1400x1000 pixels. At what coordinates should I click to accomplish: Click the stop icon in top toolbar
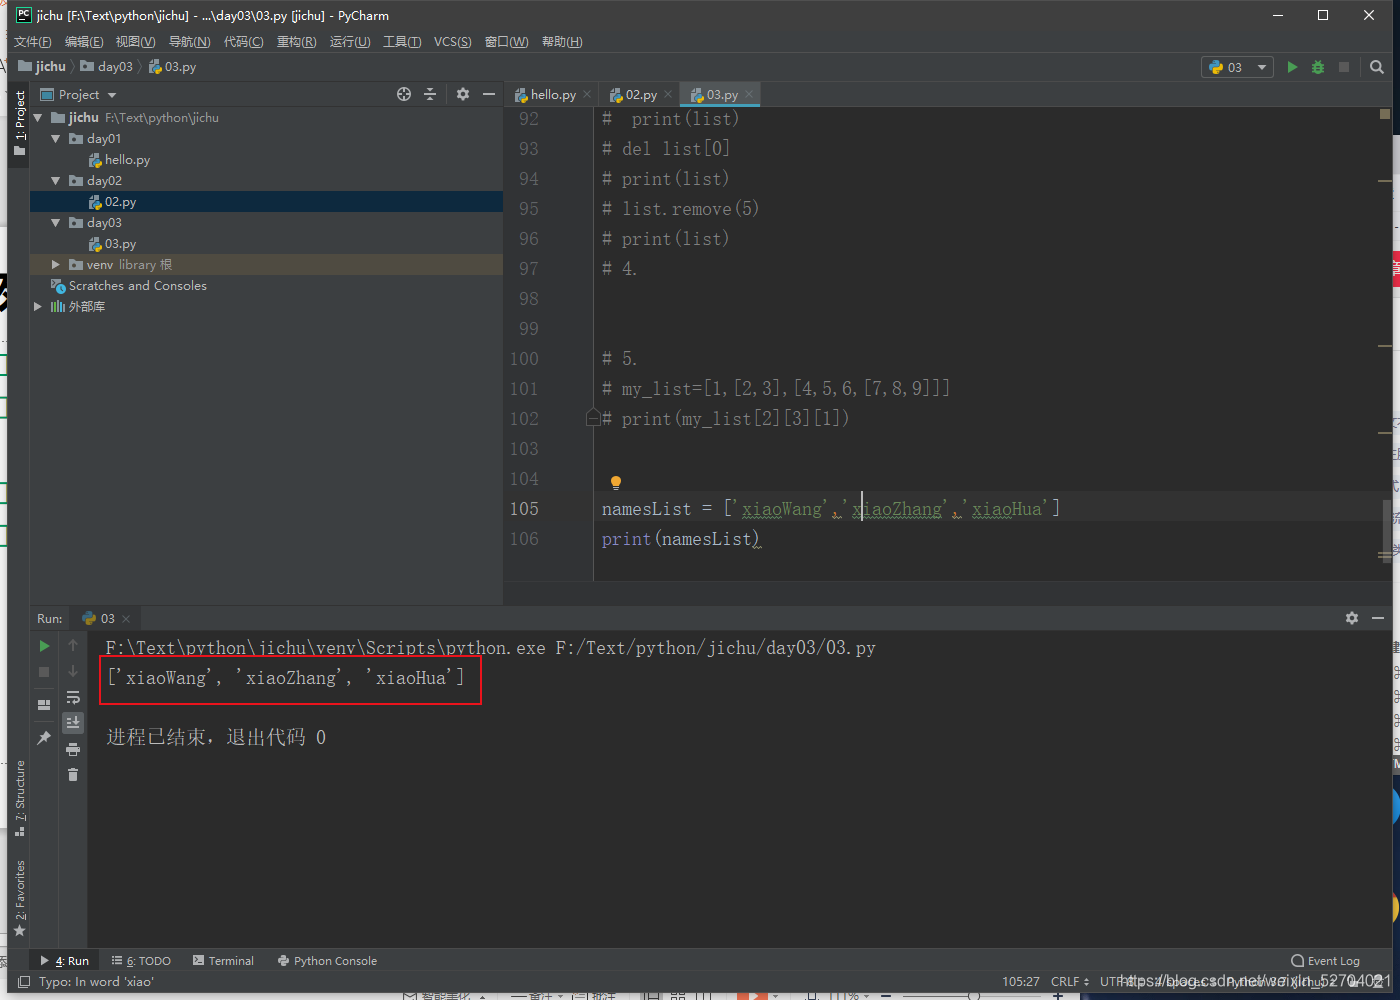coord(1344,67)
